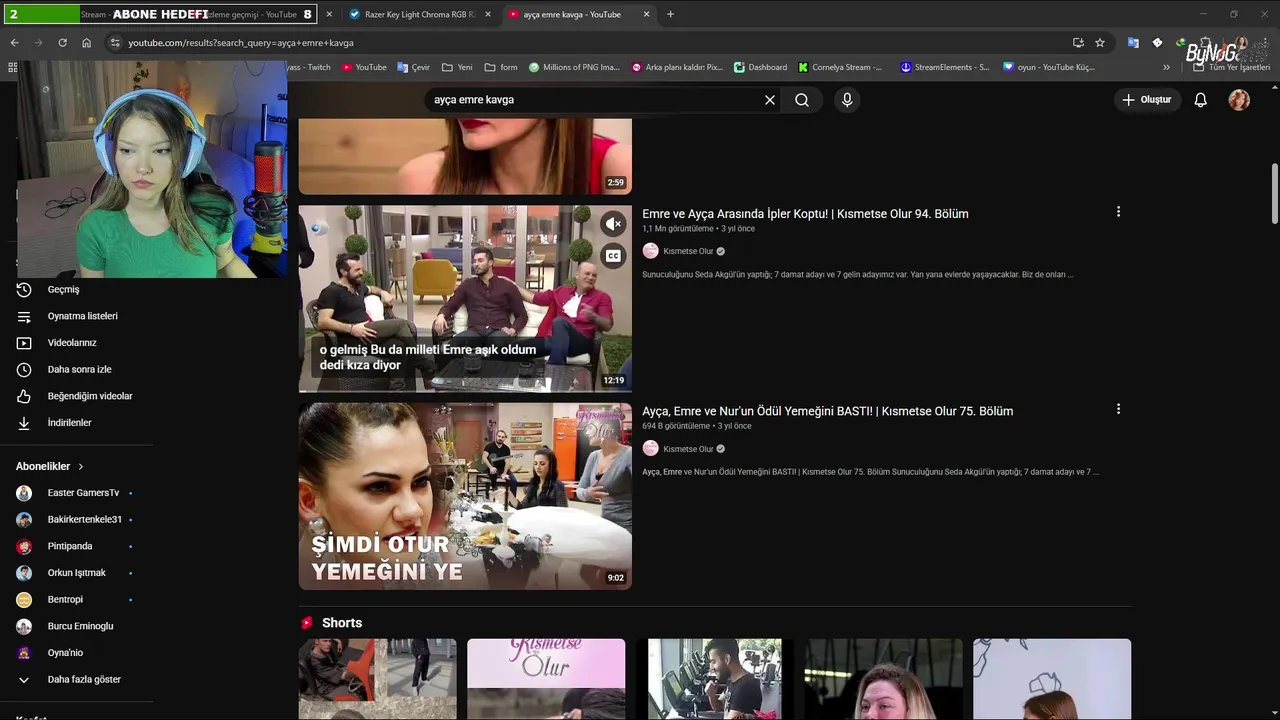Bookmark this page with the star
Screen dimensions: 1280x720
click(1100, 43)
